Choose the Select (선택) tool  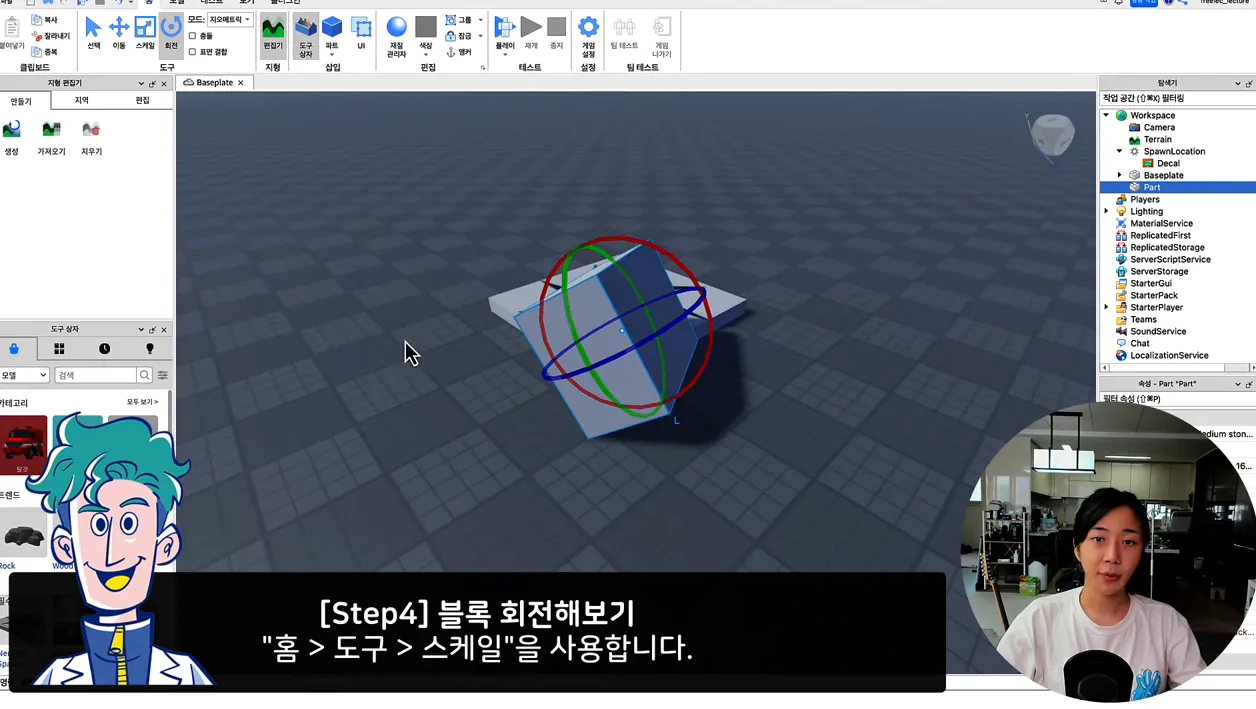coord(93,32)
